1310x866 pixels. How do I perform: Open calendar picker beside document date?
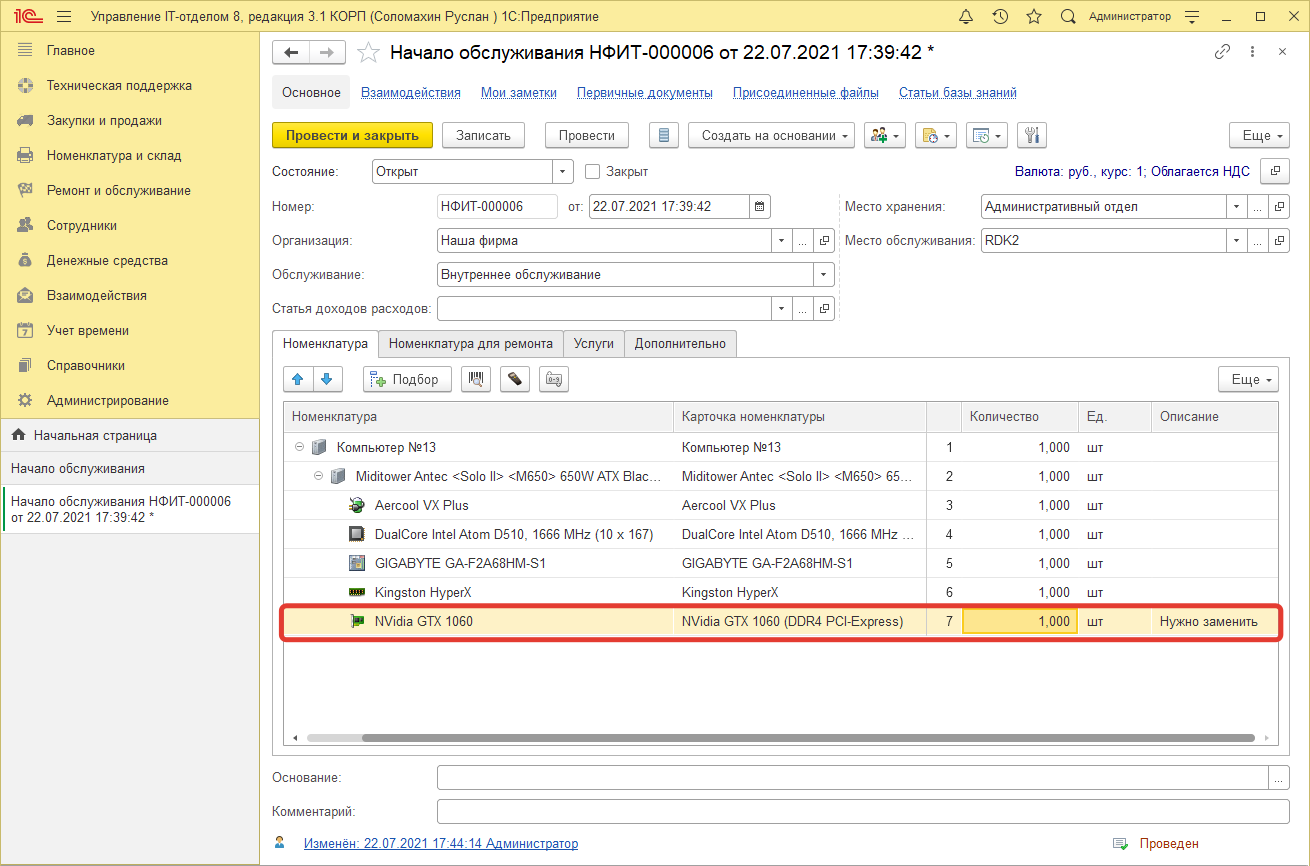(x=760, y=207)
